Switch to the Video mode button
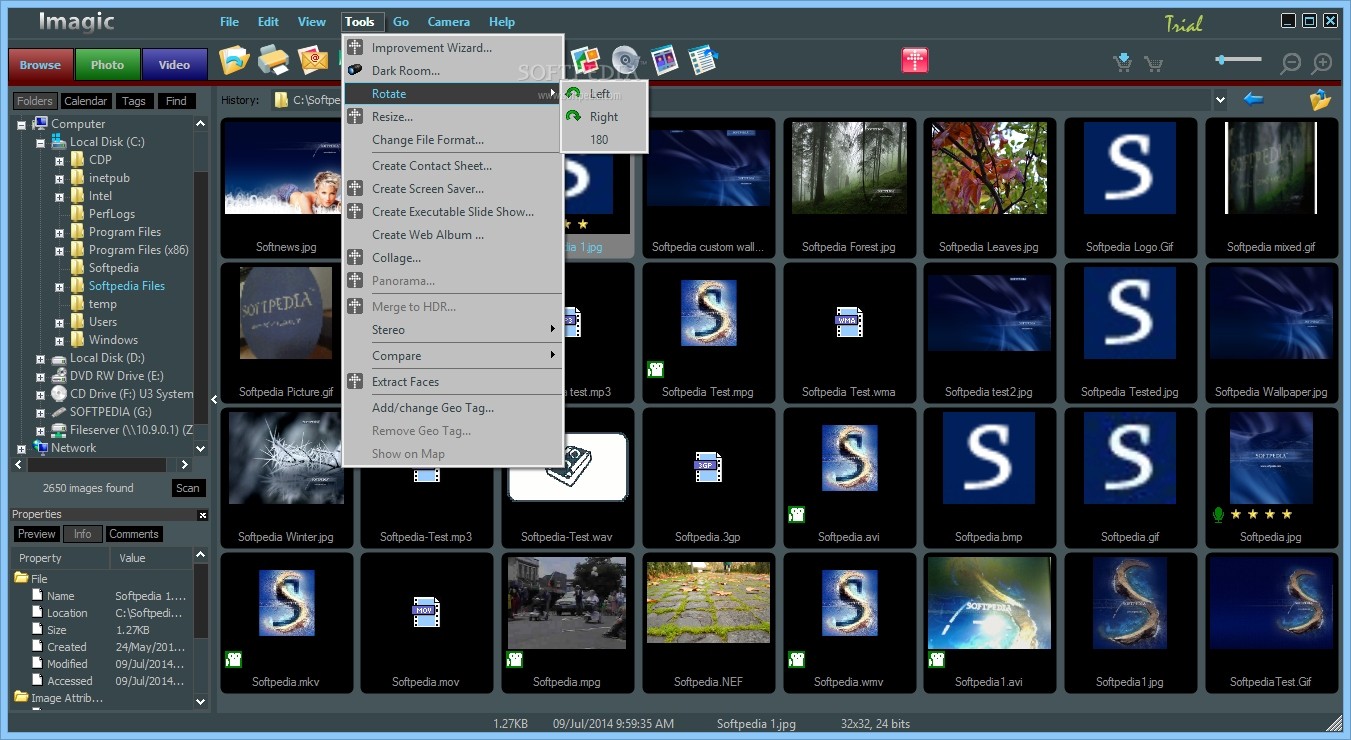This screenshot has height=740, width=1351. (x=174, y=65)
